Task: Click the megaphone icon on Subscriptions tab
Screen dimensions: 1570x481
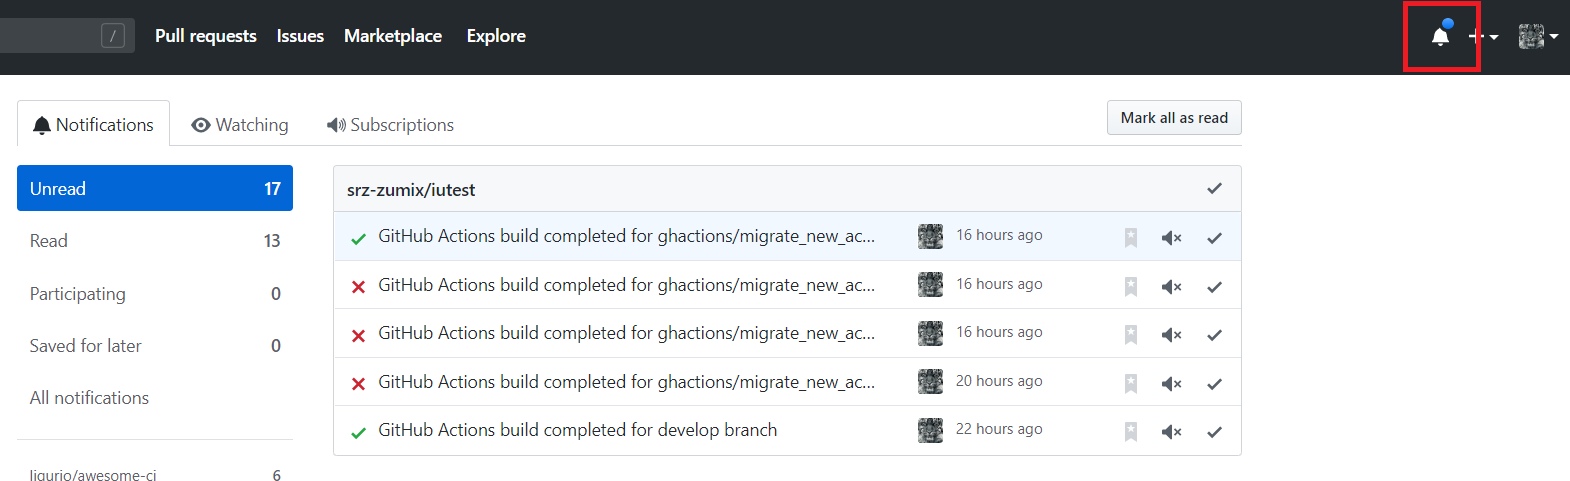Action: point(336,125)
